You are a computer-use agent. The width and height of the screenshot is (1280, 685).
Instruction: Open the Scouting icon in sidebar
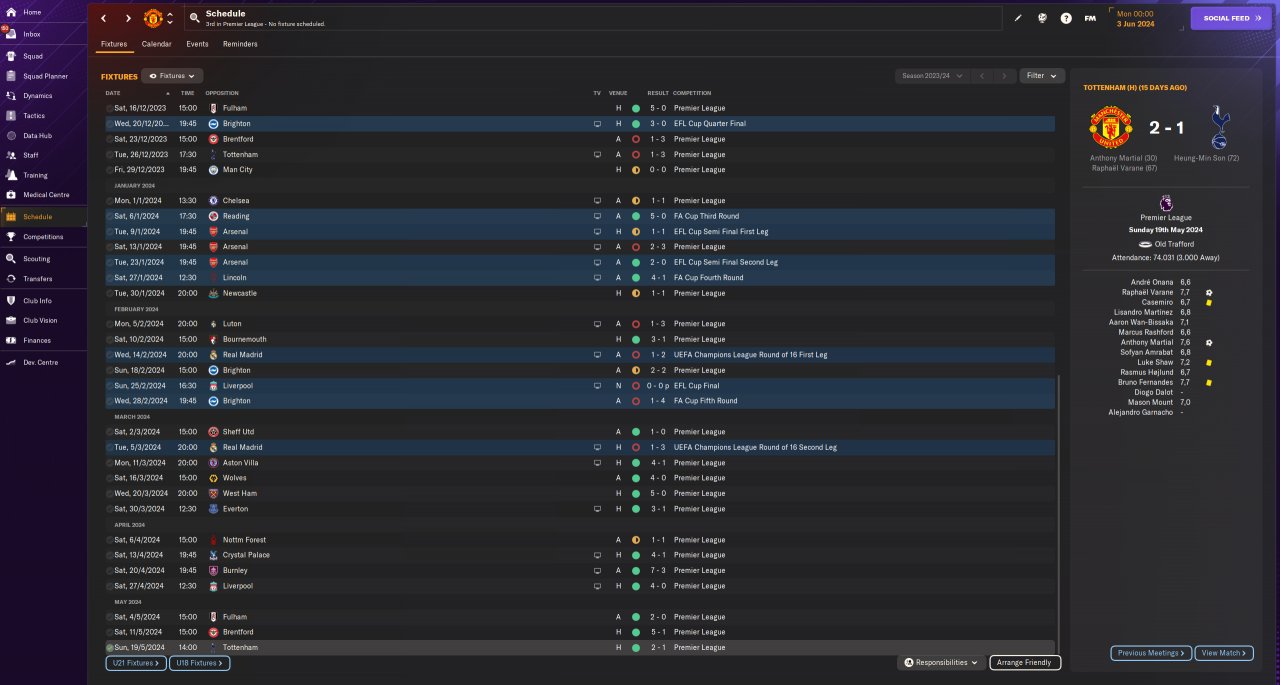[x=11, y=259]
